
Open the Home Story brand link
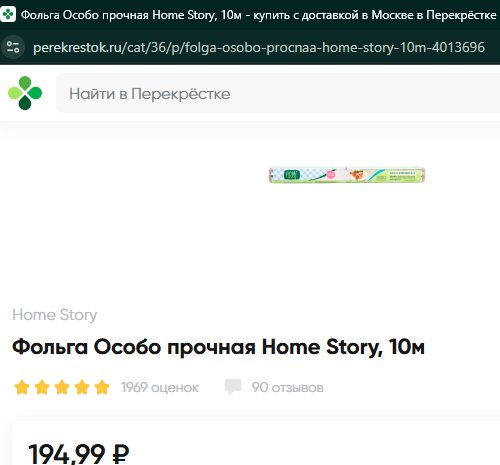pyautogui.click(x=55, y=315)
